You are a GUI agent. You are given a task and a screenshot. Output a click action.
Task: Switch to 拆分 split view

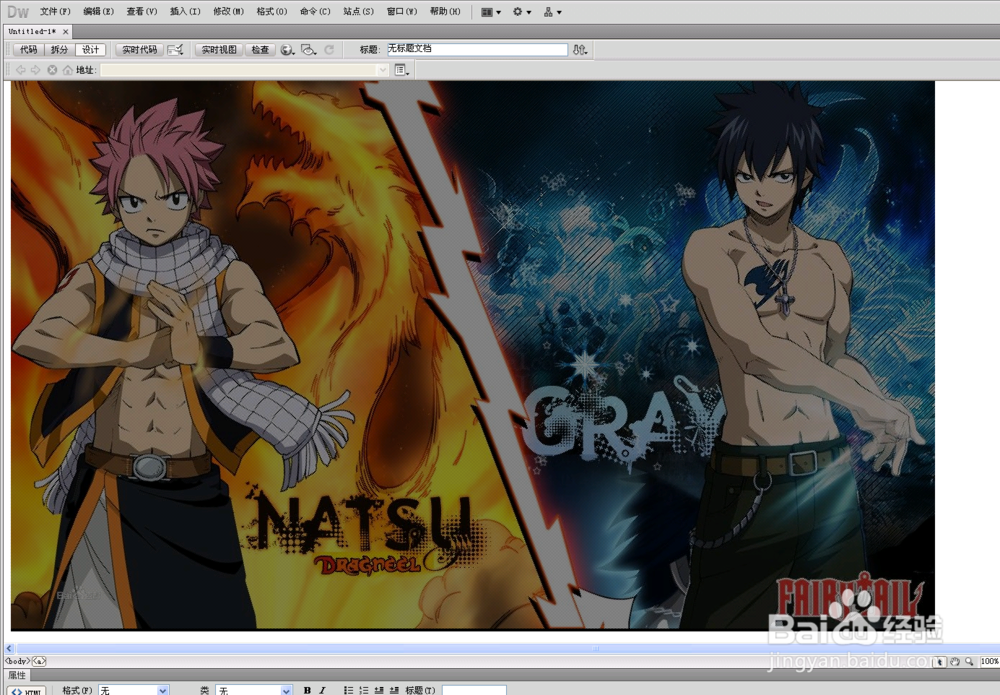click(x=59, y=50)
